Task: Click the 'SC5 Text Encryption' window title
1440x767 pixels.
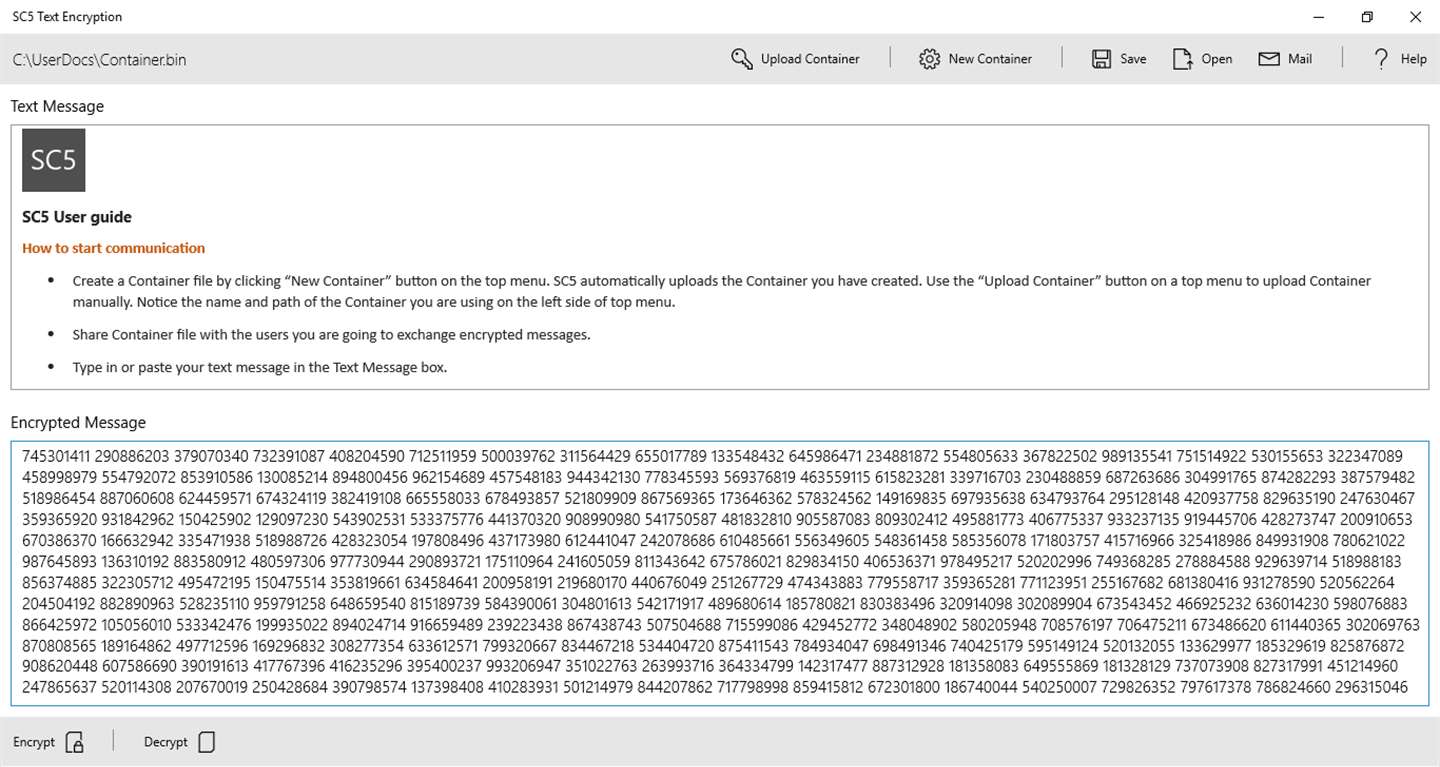Action: pos(68,17)
